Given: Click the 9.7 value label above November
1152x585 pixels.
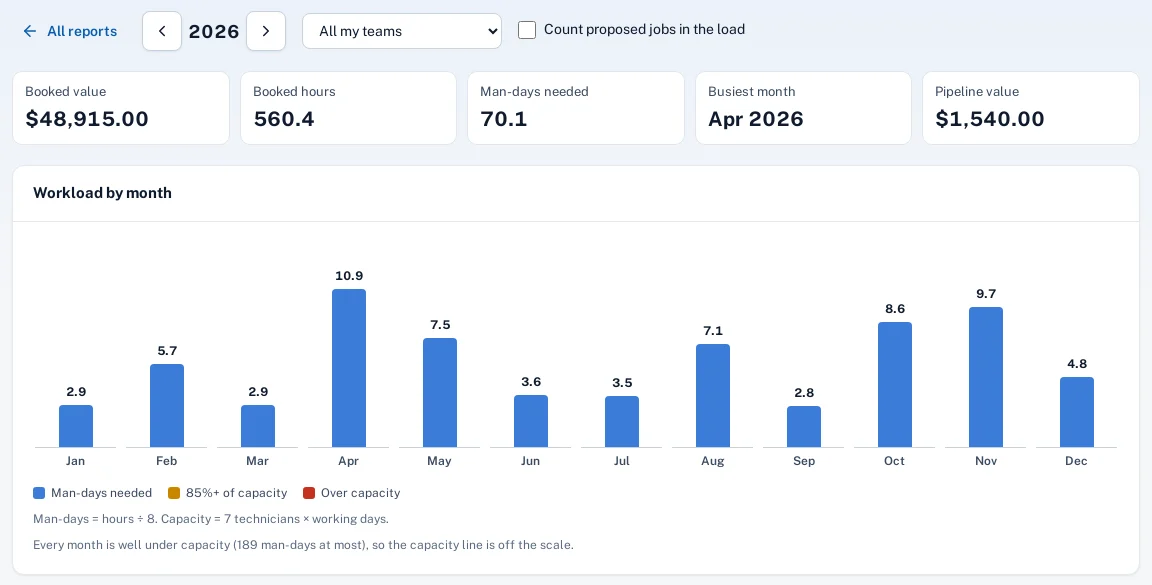Looking at the screenshot, I should 986,294.
